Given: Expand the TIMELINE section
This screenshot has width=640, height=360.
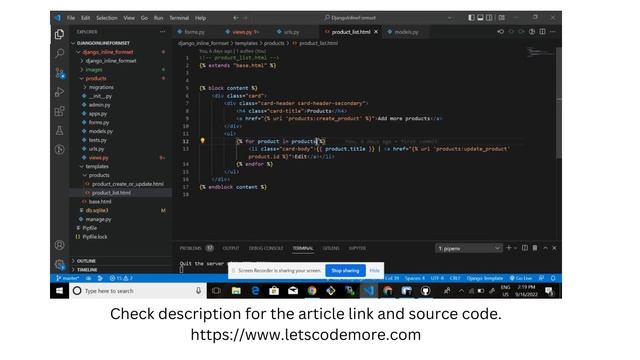Looking at the screenshot, I should pos(87,269).
